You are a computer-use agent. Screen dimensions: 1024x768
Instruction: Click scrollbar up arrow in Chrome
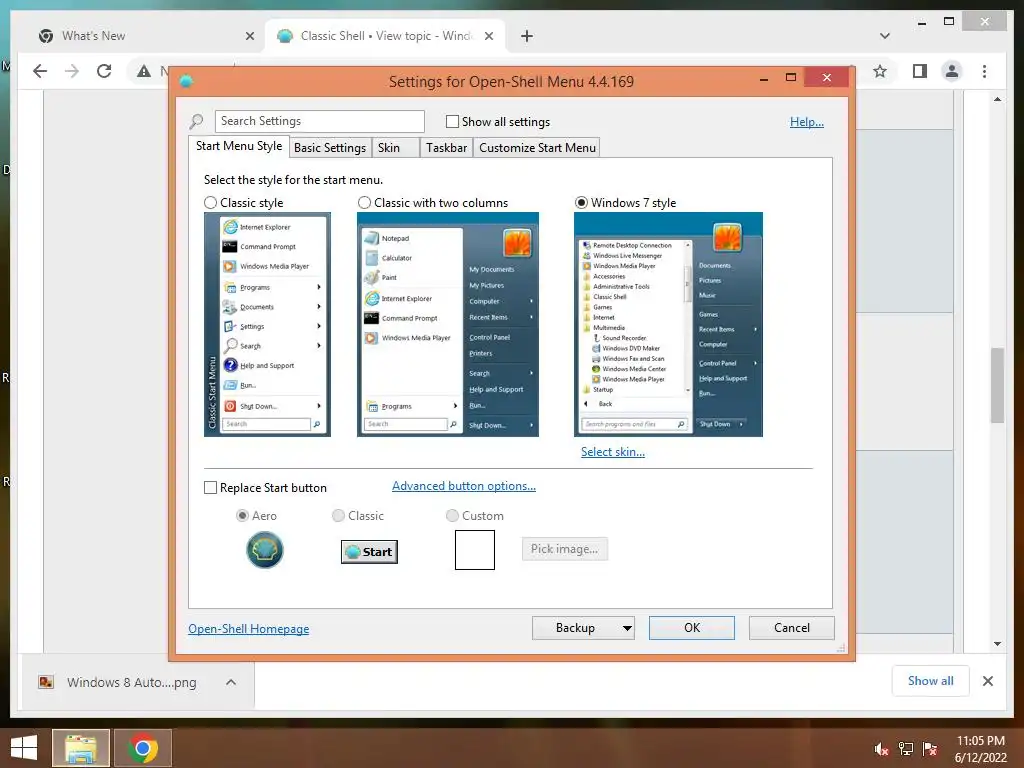[997, 99]
